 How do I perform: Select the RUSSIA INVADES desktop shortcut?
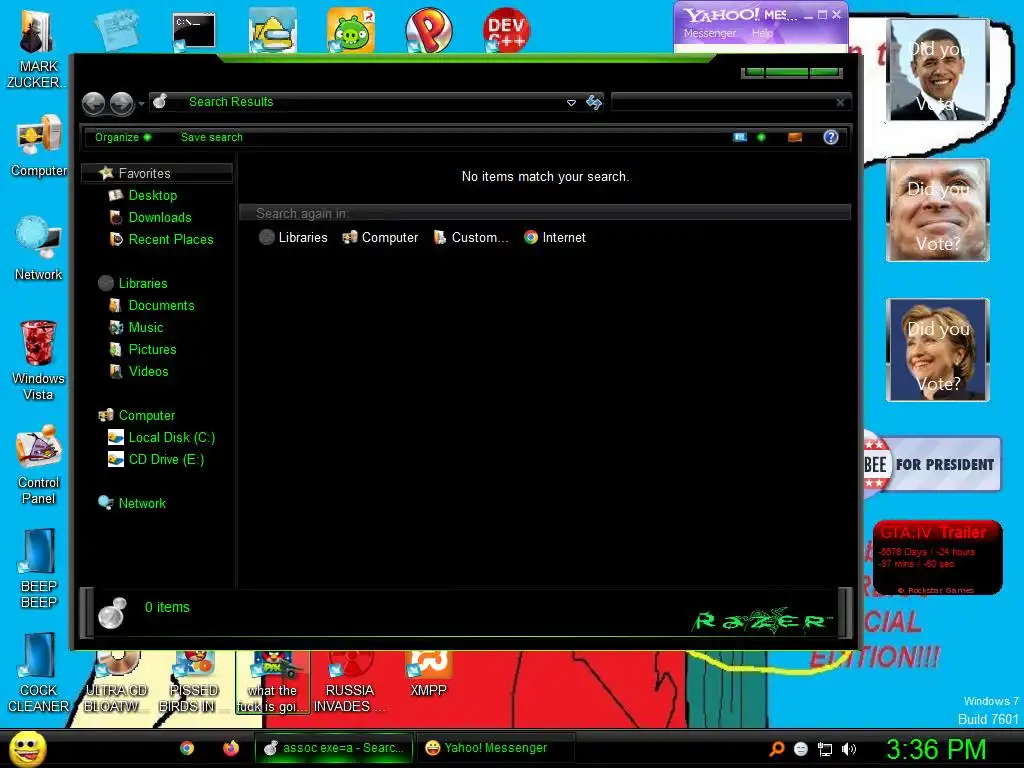(x=350, y=682)
